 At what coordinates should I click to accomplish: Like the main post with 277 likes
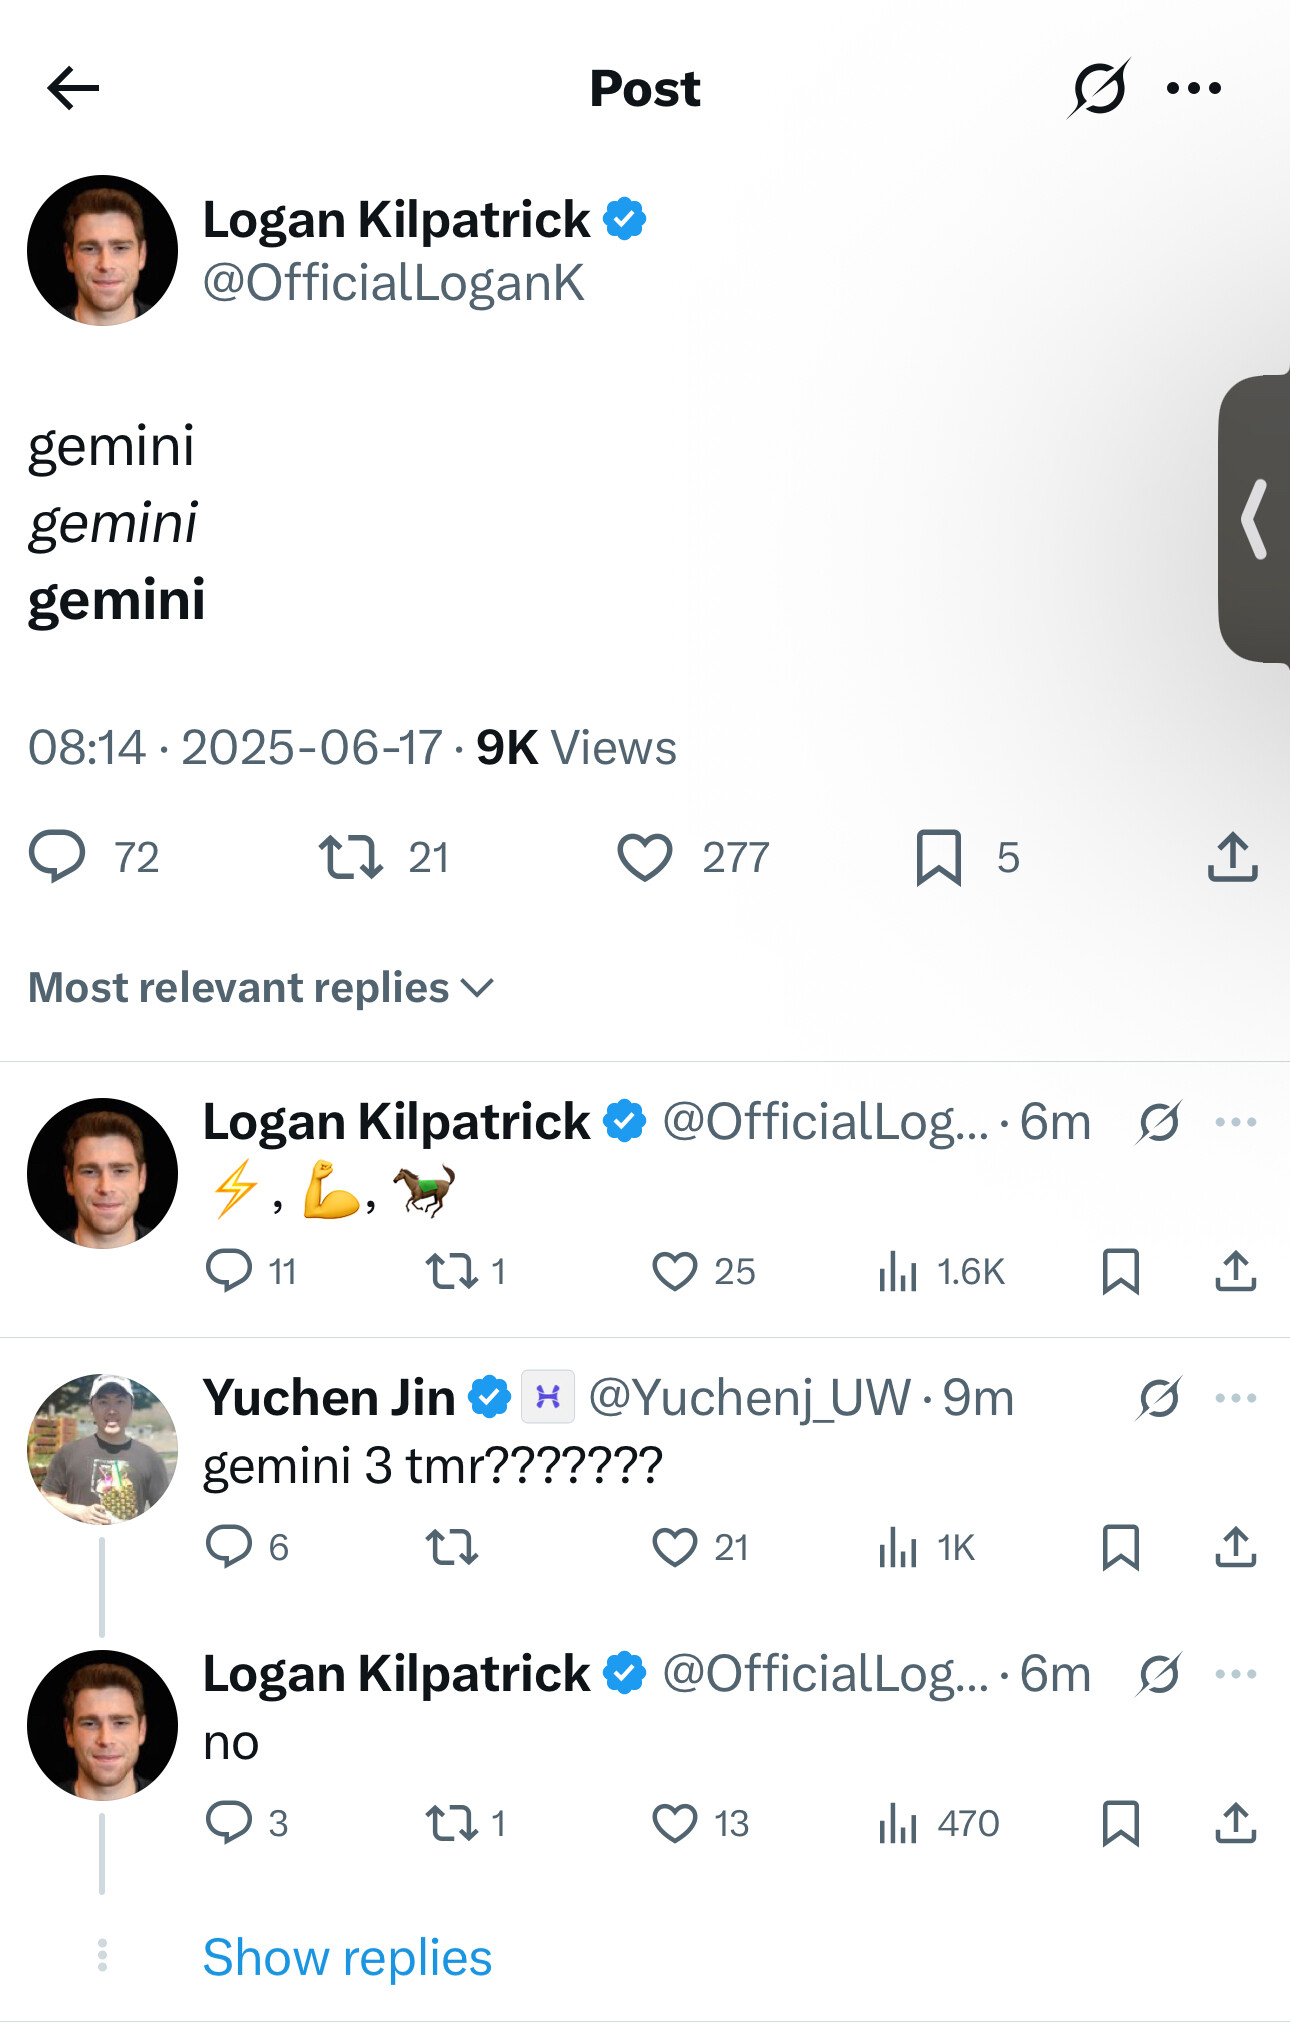pos(645,857)
